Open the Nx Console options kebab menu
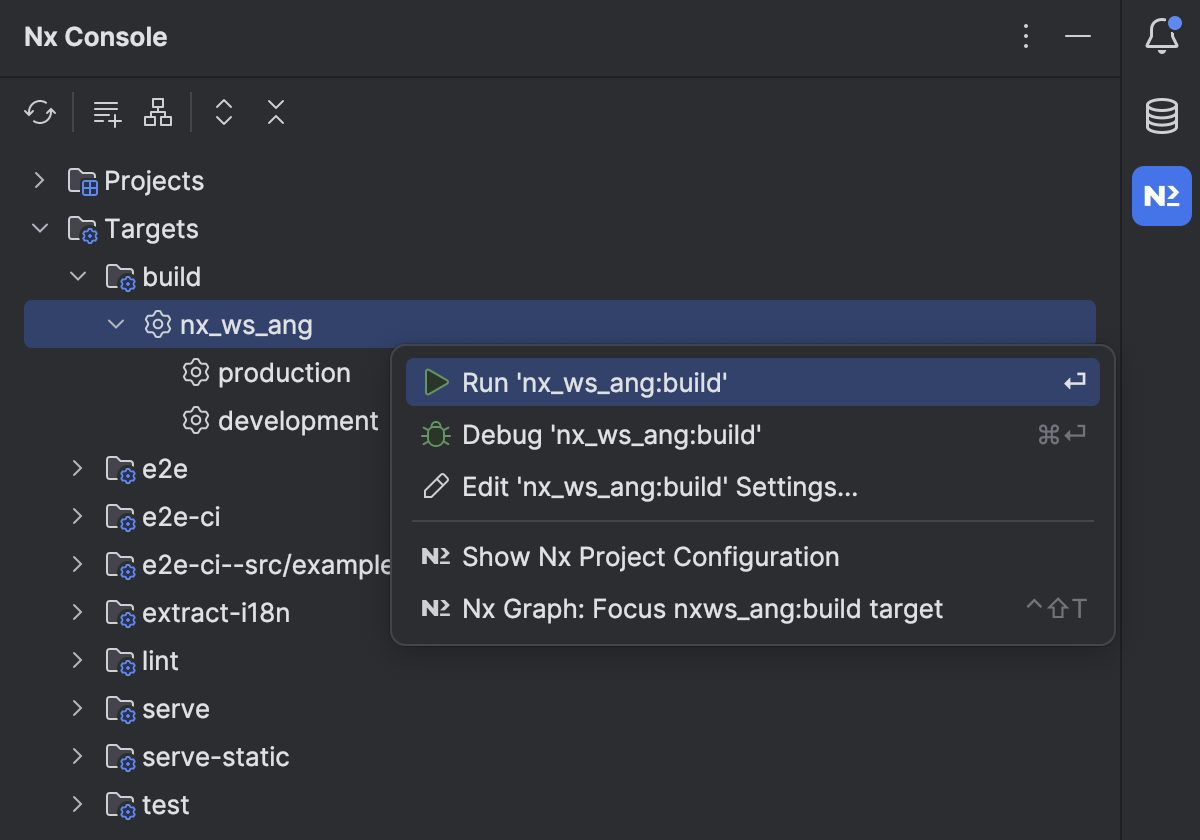1200x840 pixels. coord(1026,36)
